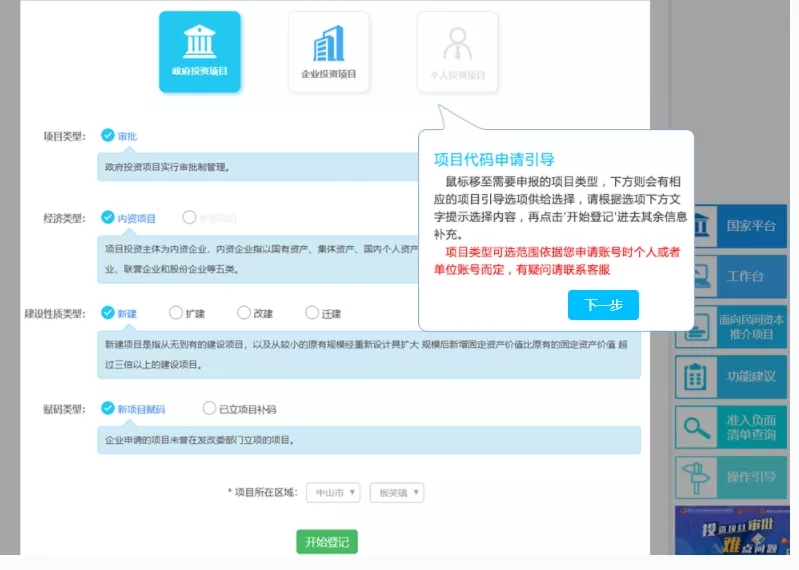The image size is (799, 570).
Task: Open the 投资项目审批 banner image
Action: pos(732,530)
